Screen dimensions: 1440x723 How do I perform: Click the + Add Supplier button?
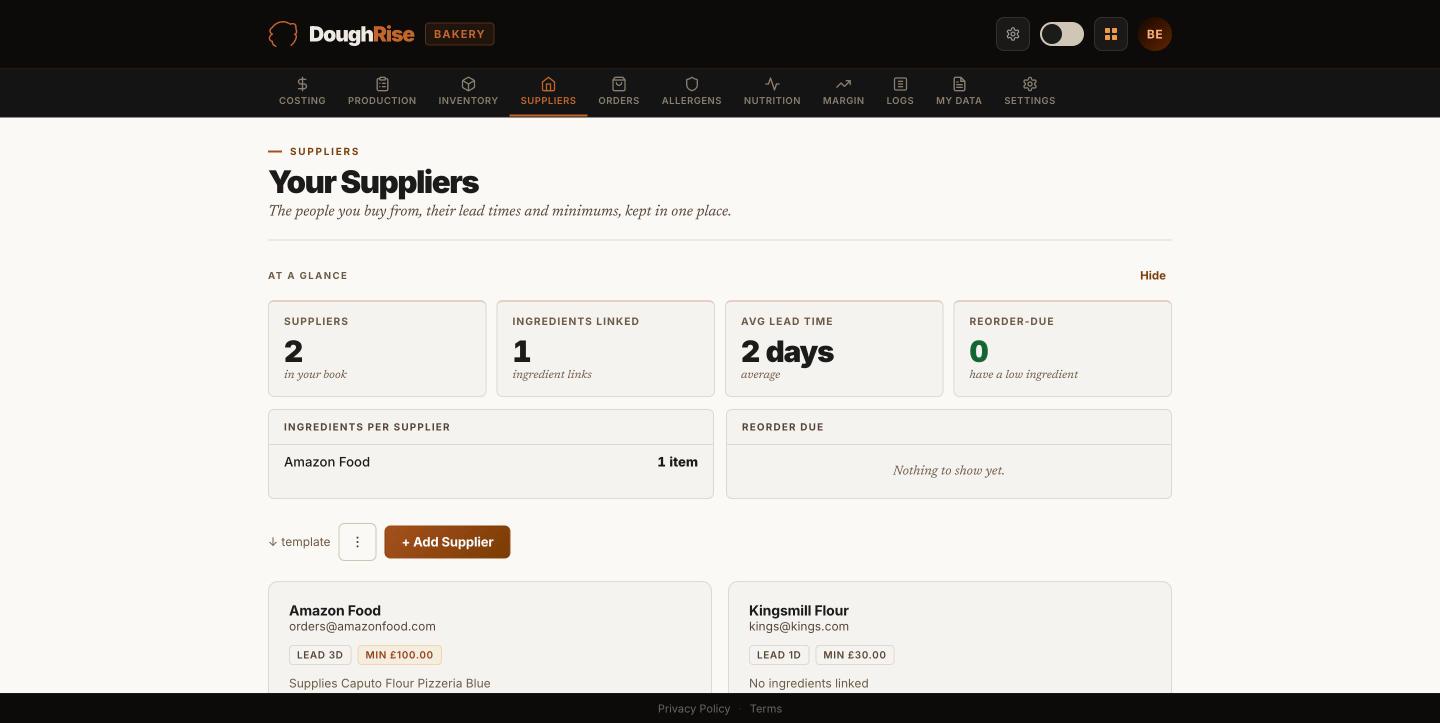point(447,542)
